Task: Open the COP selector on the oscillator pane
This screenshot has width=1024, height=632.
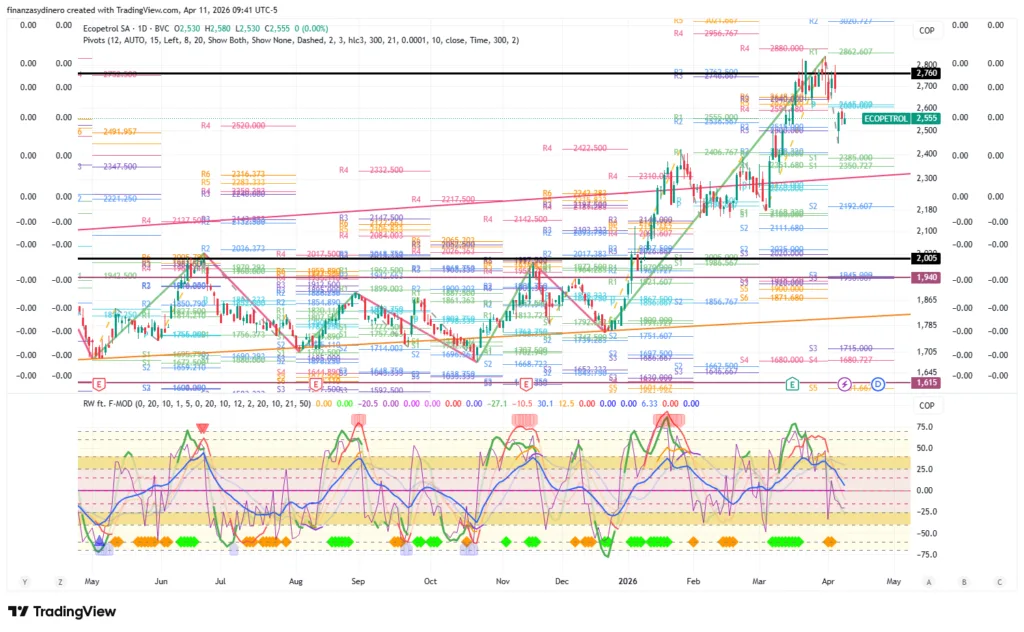Action: (x=926, y=406)
